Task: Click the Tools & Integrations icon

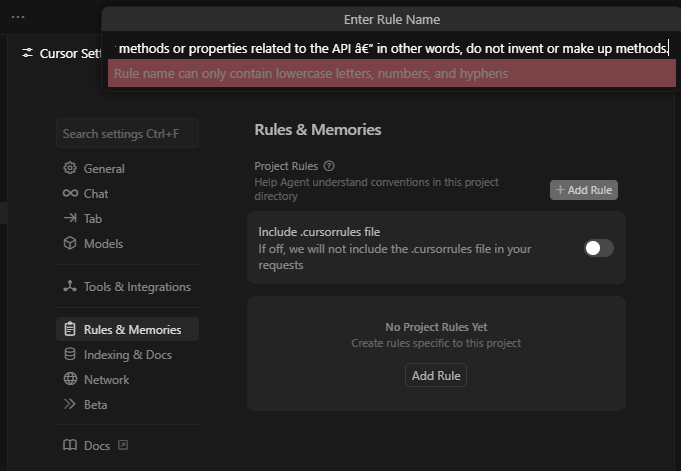Action: click(70, 286)
